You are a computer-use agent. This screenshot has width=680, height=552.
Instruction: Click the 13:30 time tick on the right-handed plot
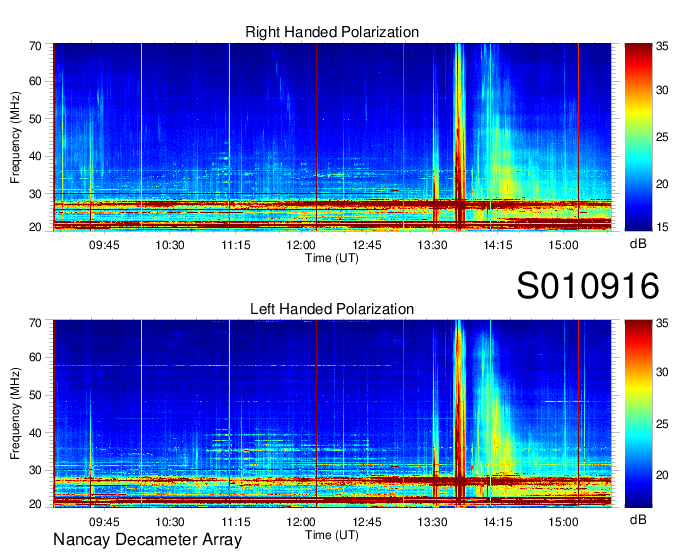(x=432, y=245)
